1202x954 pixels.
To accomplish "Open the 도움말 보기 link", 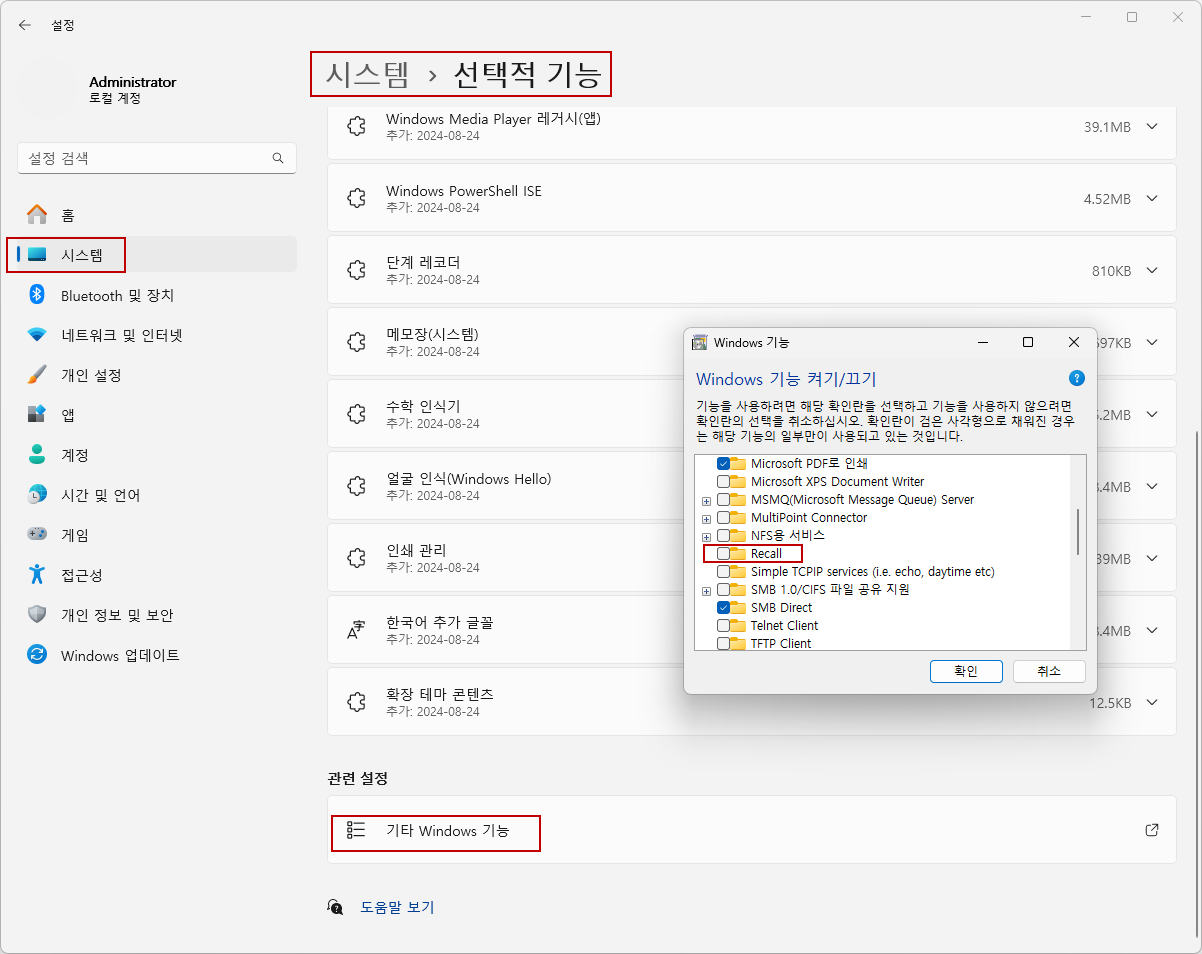I will 397,907.
